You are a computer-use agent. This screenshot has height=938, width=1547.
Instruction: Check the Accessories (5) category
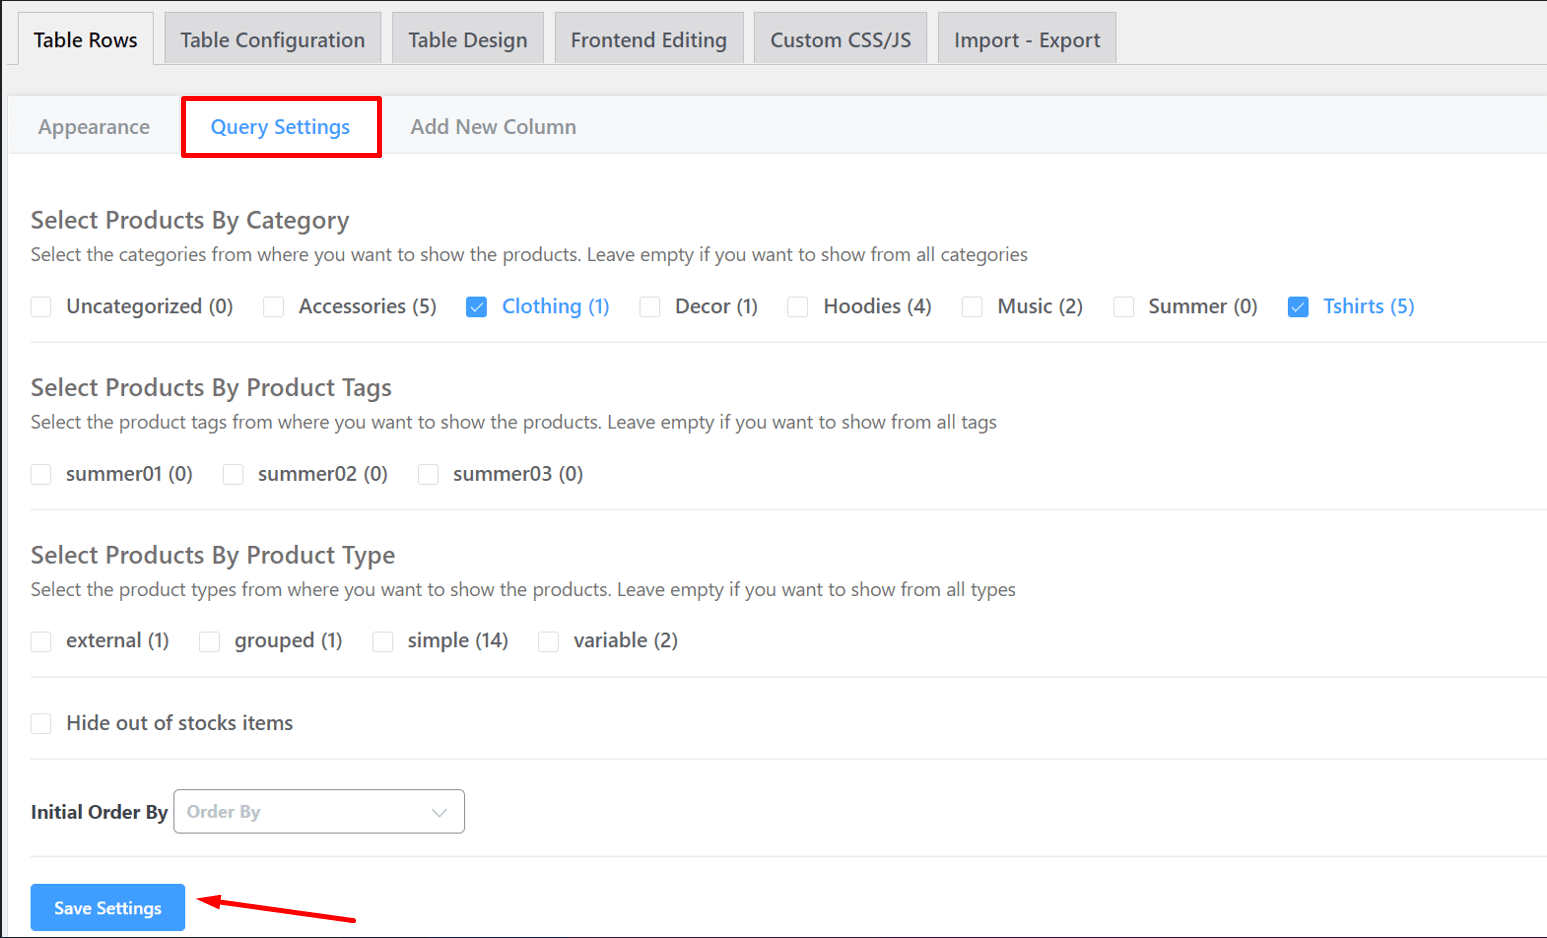[272, 307]
